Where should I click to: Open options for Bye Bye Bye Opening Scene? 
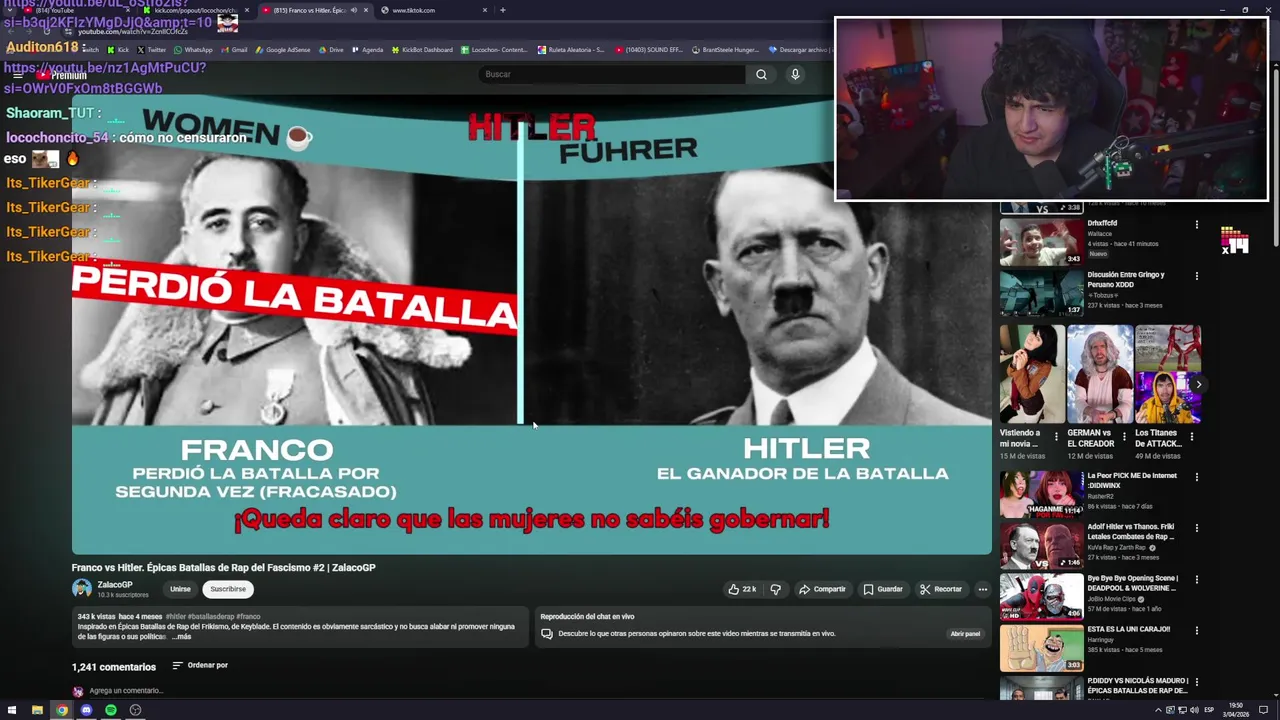click(1196, 580)
